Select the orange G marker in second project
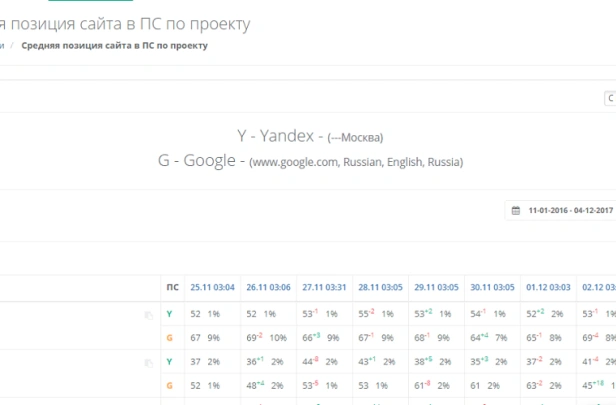The image size is (616, 405). [x=169, y=386]
